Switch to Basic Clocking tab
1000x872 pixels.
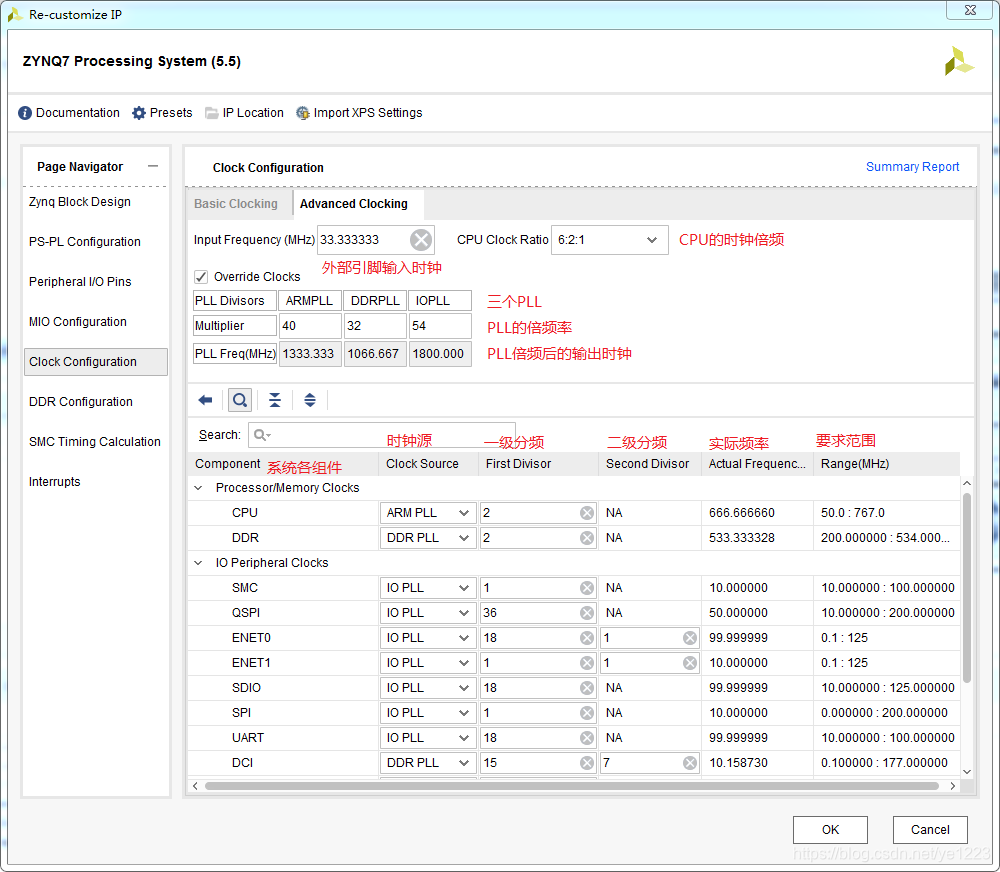click(236, 203)
